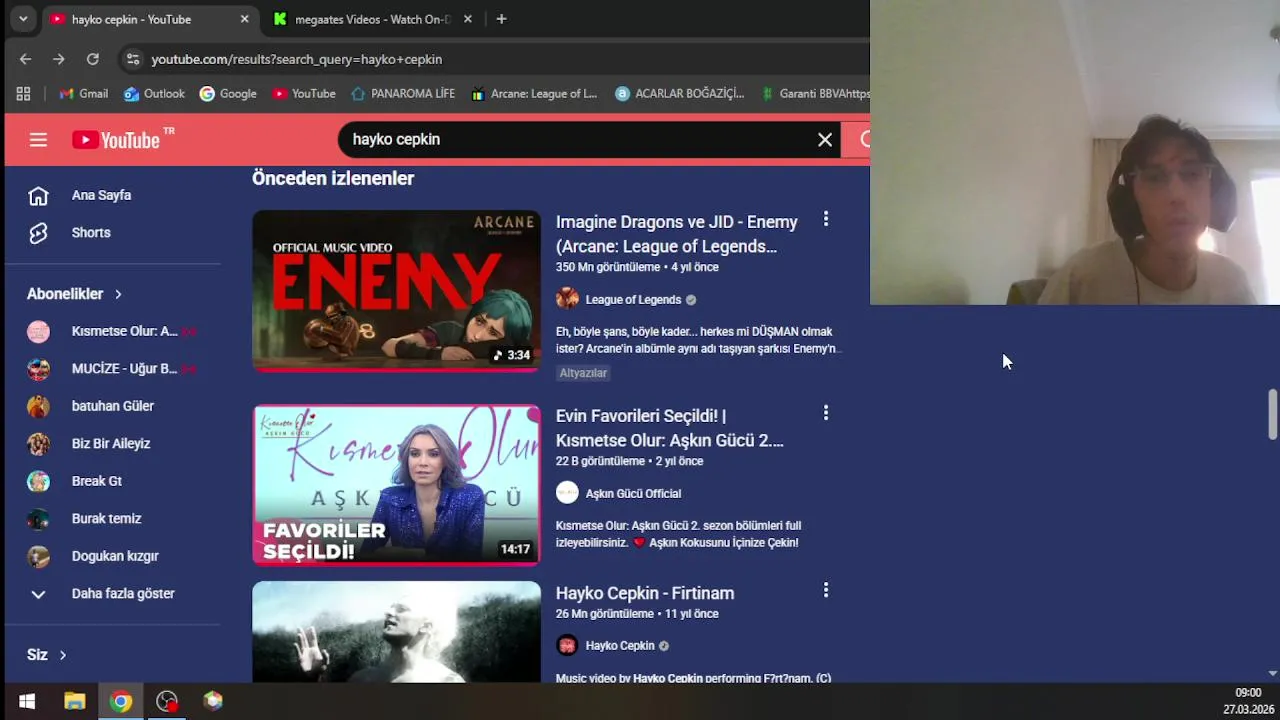Open the Gmail bookmark
1280x720 pixels.
tap(83, 94)
